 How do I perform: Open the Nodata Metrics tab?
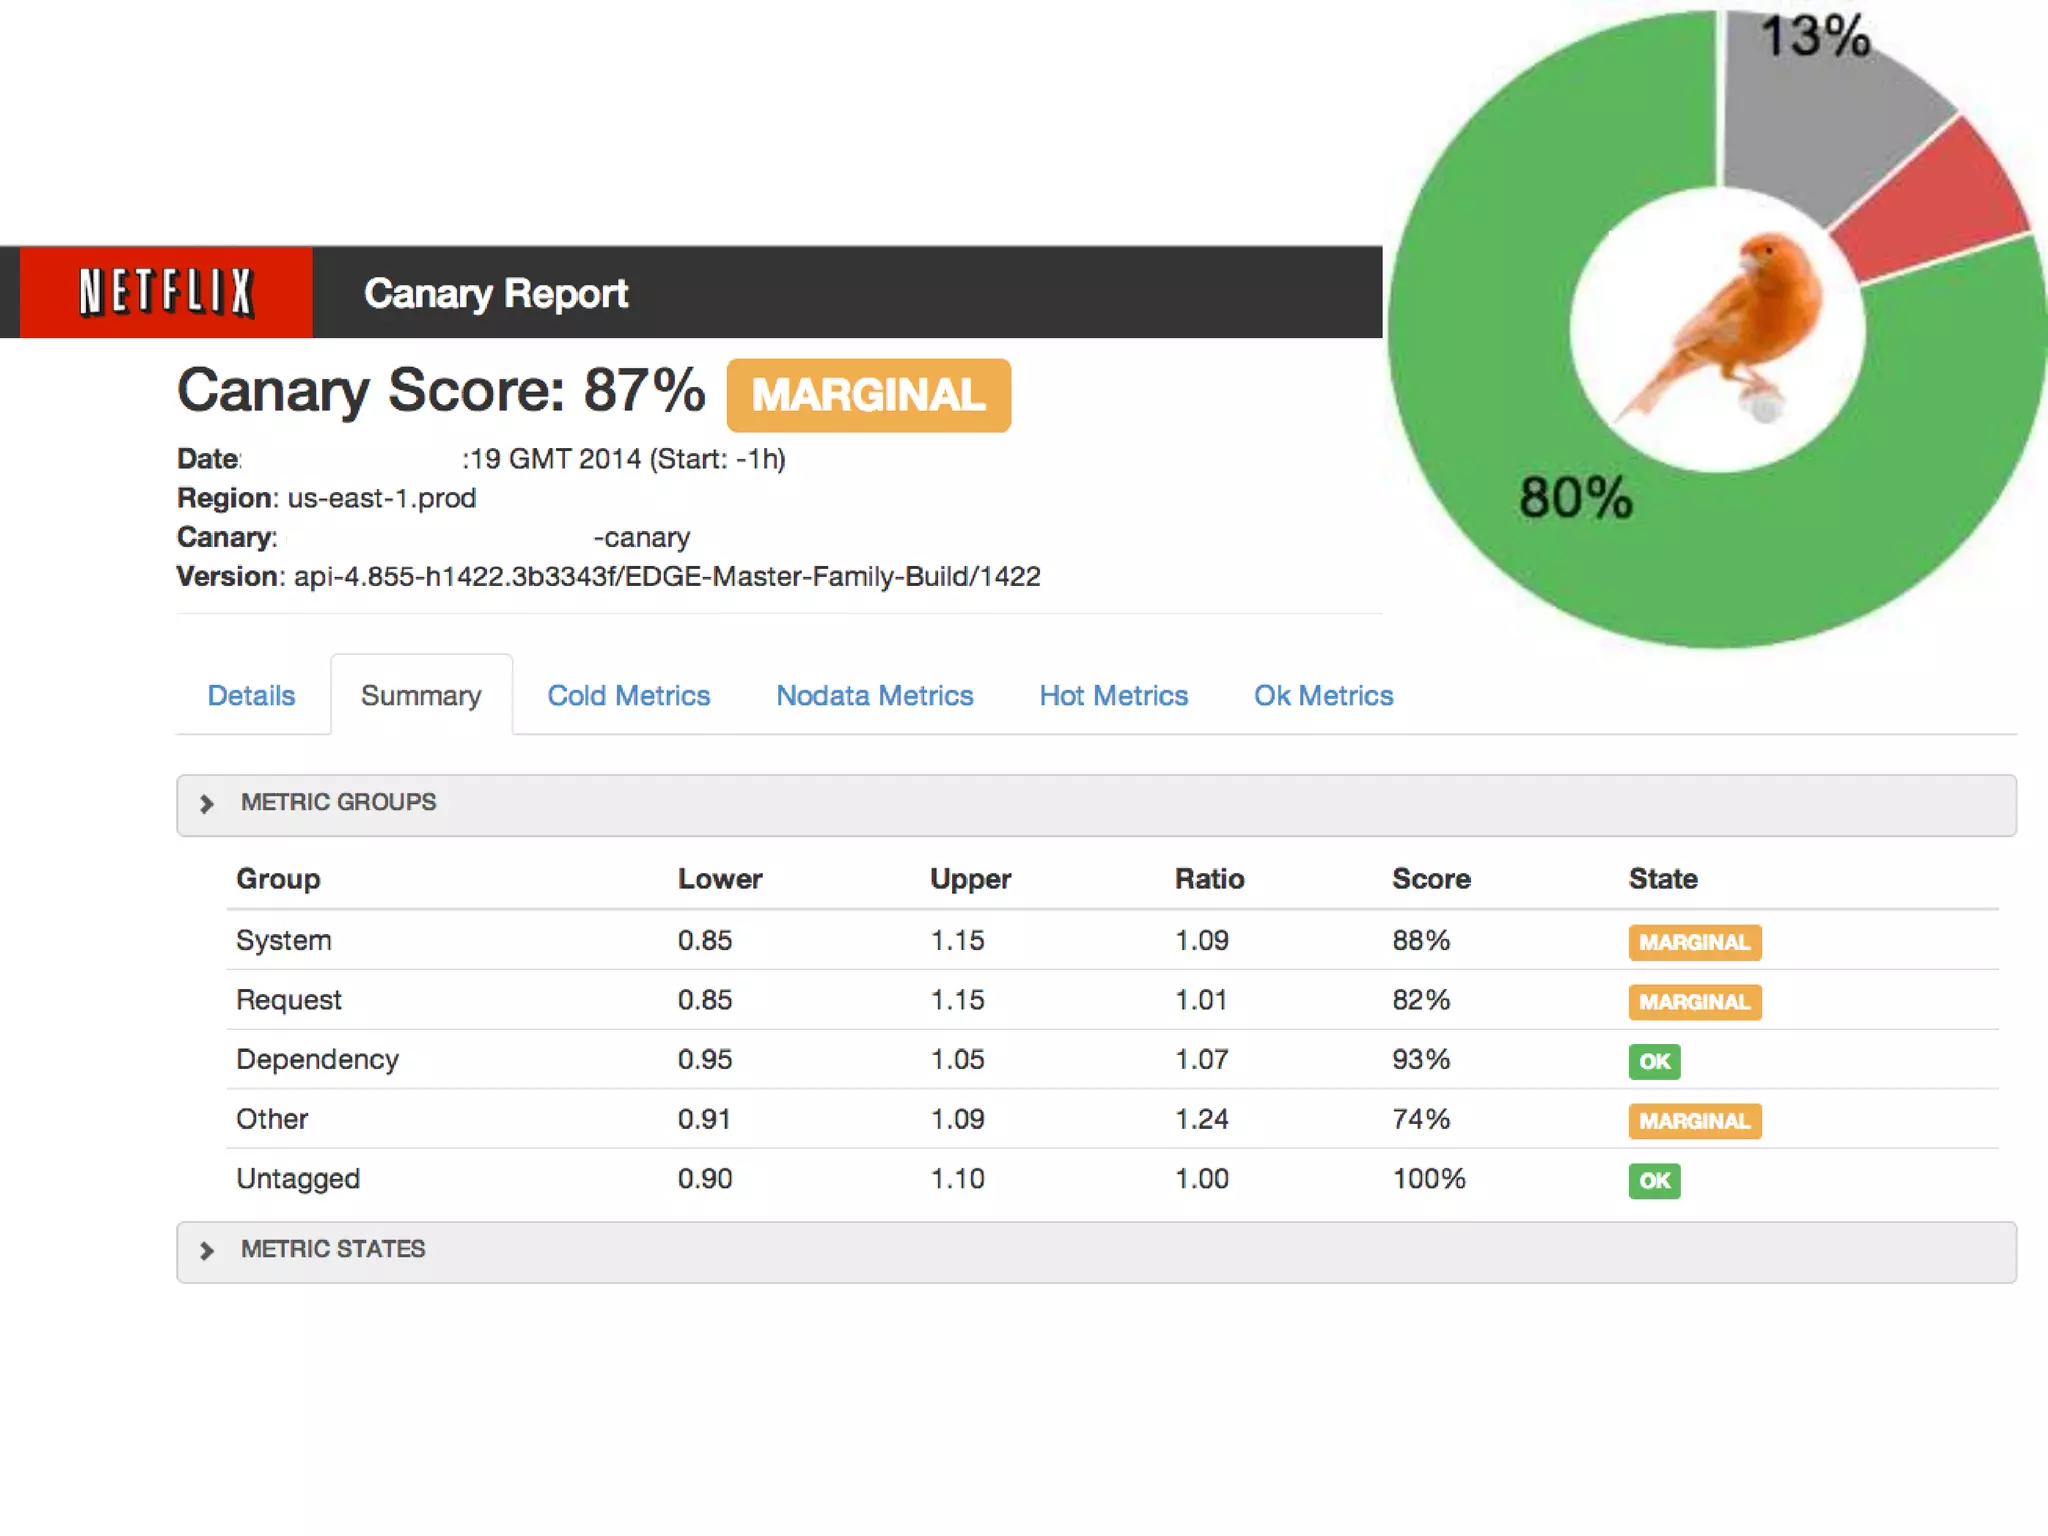874,696
